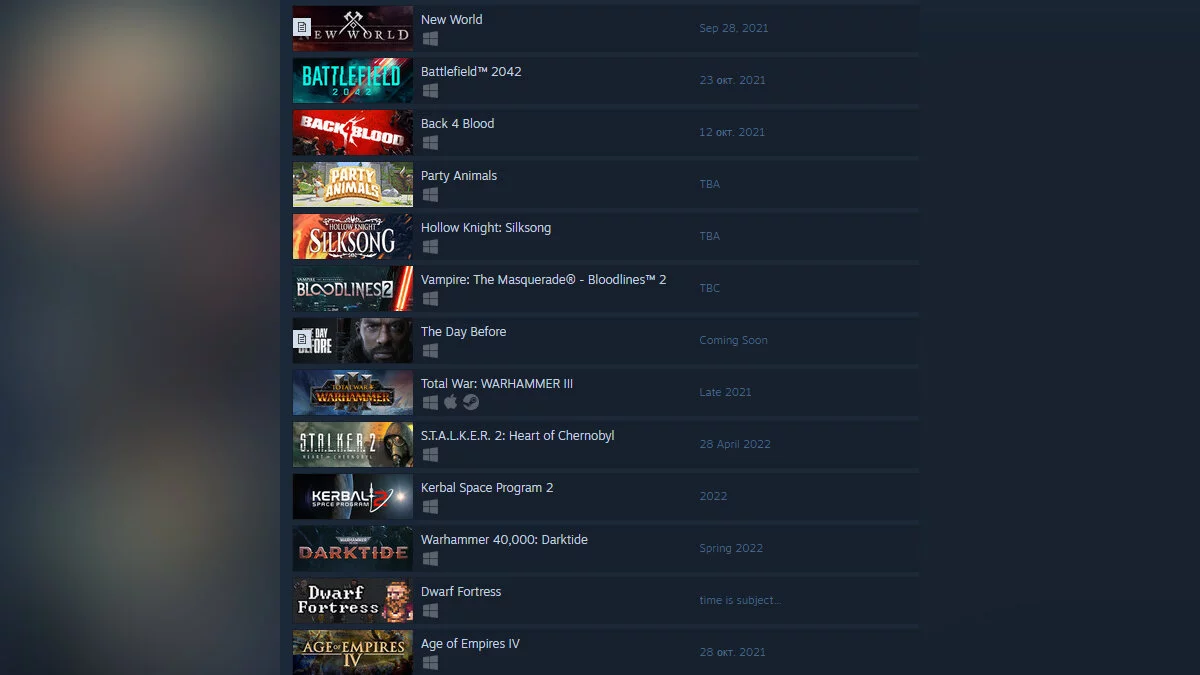Click the note icon on New World thumbnail
Screen dimensions: 1200x675
[x=302, y=28]
